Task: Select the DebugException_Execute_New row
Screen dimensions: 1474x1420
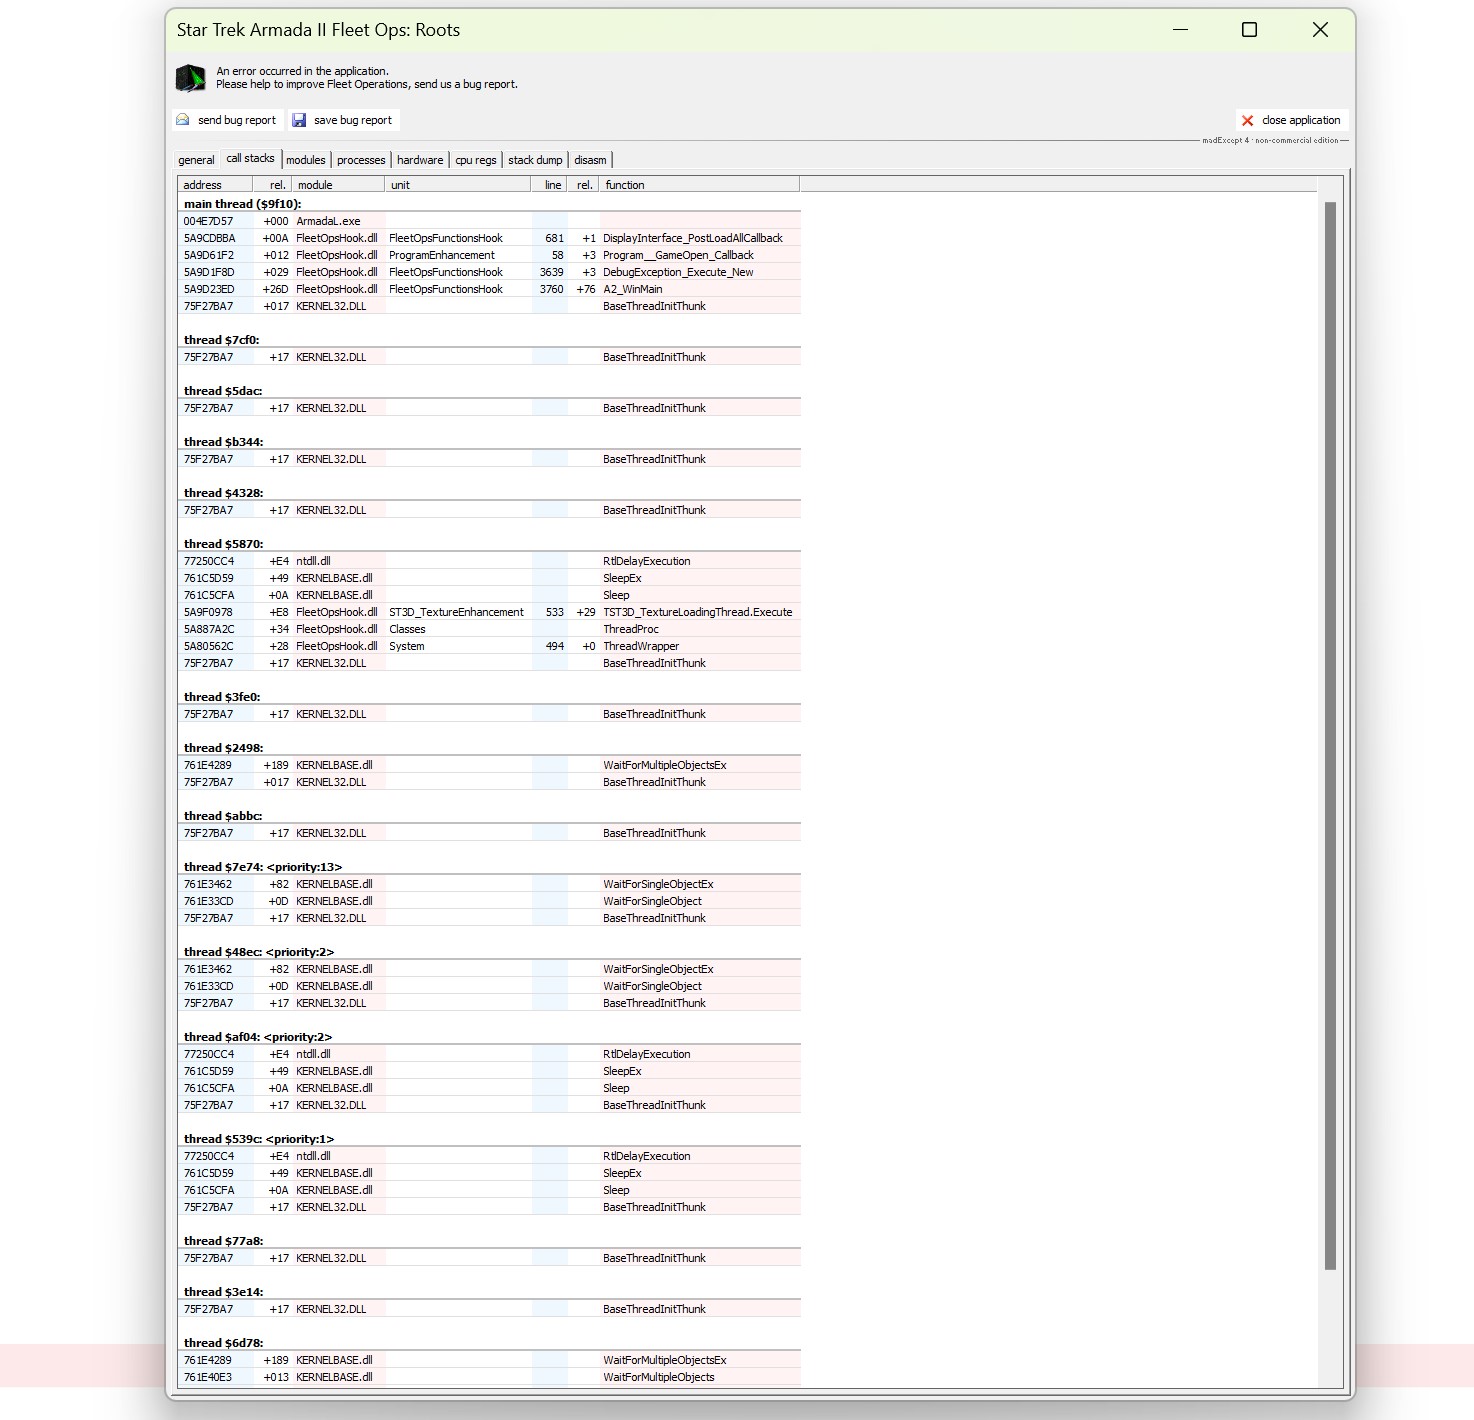Action: [x=489, y=272]
